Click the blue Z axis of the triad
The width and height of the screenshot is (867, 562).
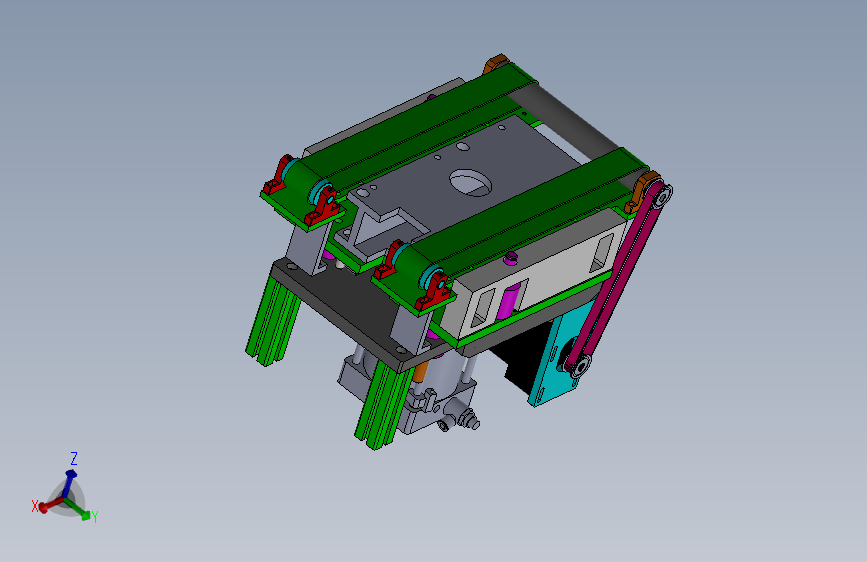[69, 483]
